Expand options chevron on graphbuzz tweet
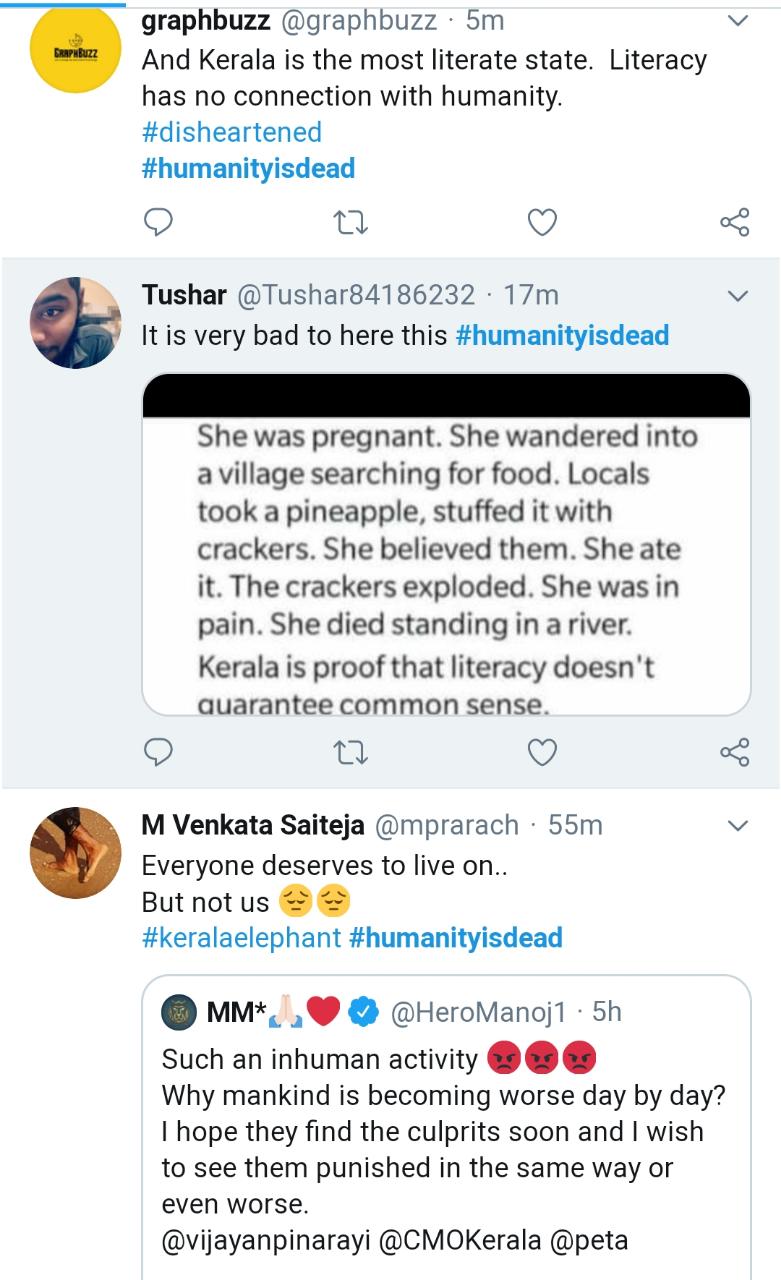Image resolution: width=781 pixels, height=1280 pixels. [737, 21]
